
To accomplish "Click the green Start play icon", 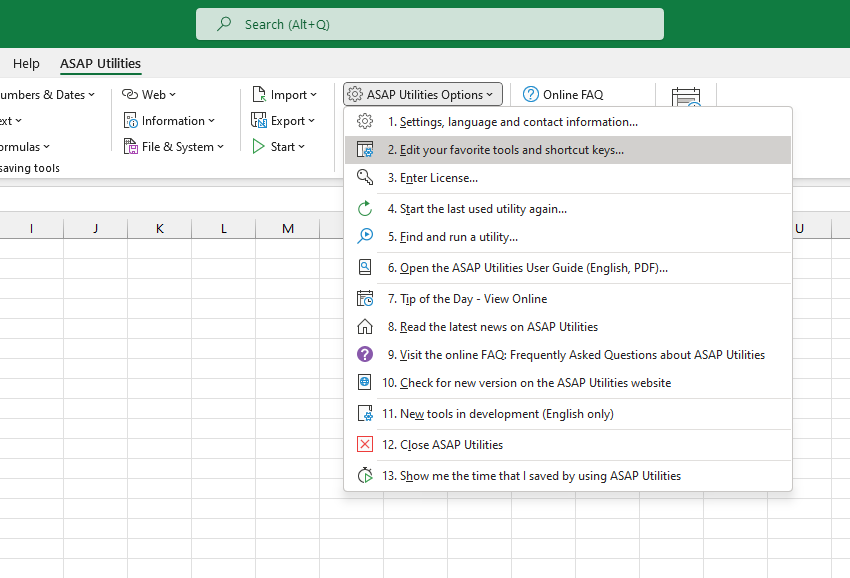I will pos(259,146).
